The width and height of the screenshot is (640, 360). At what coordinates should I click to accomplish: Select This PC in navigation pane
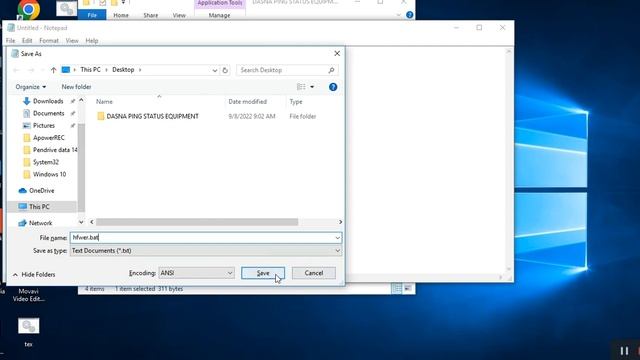pyautogui.click(x=39, y=207)
